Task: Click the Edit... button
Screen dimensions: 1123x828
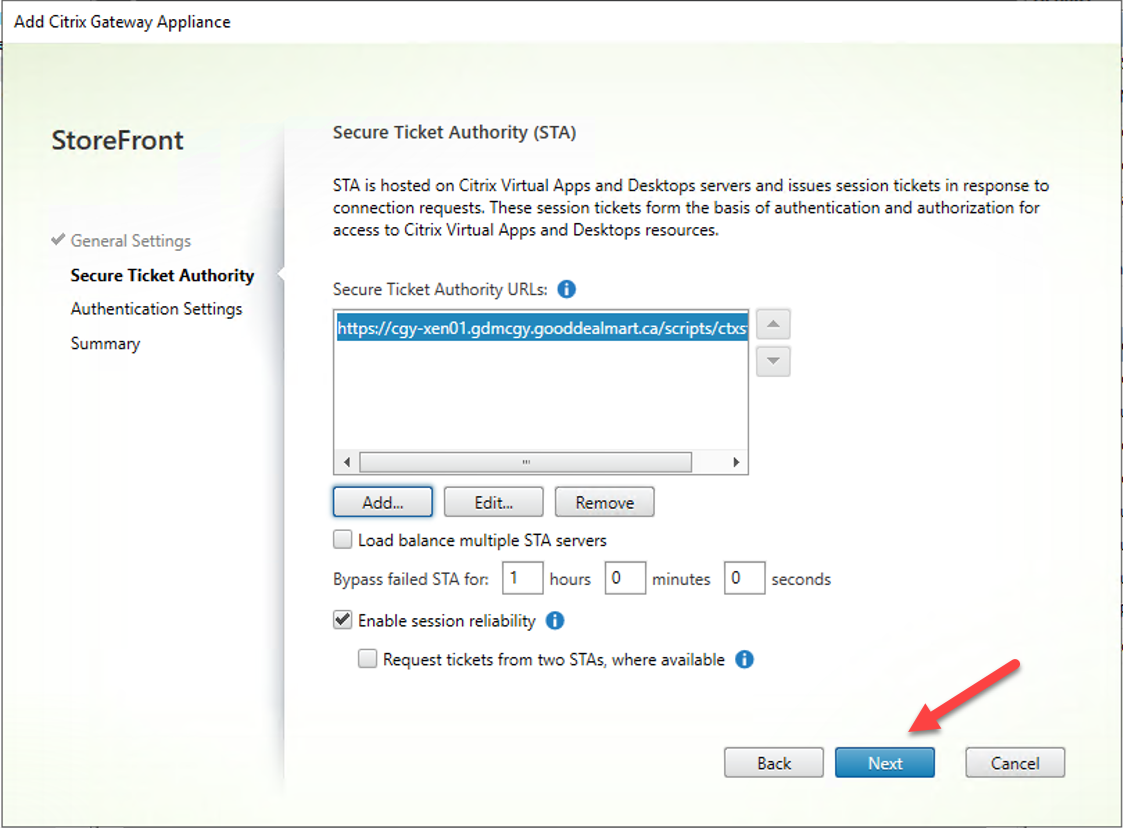Action: (493, 502)
